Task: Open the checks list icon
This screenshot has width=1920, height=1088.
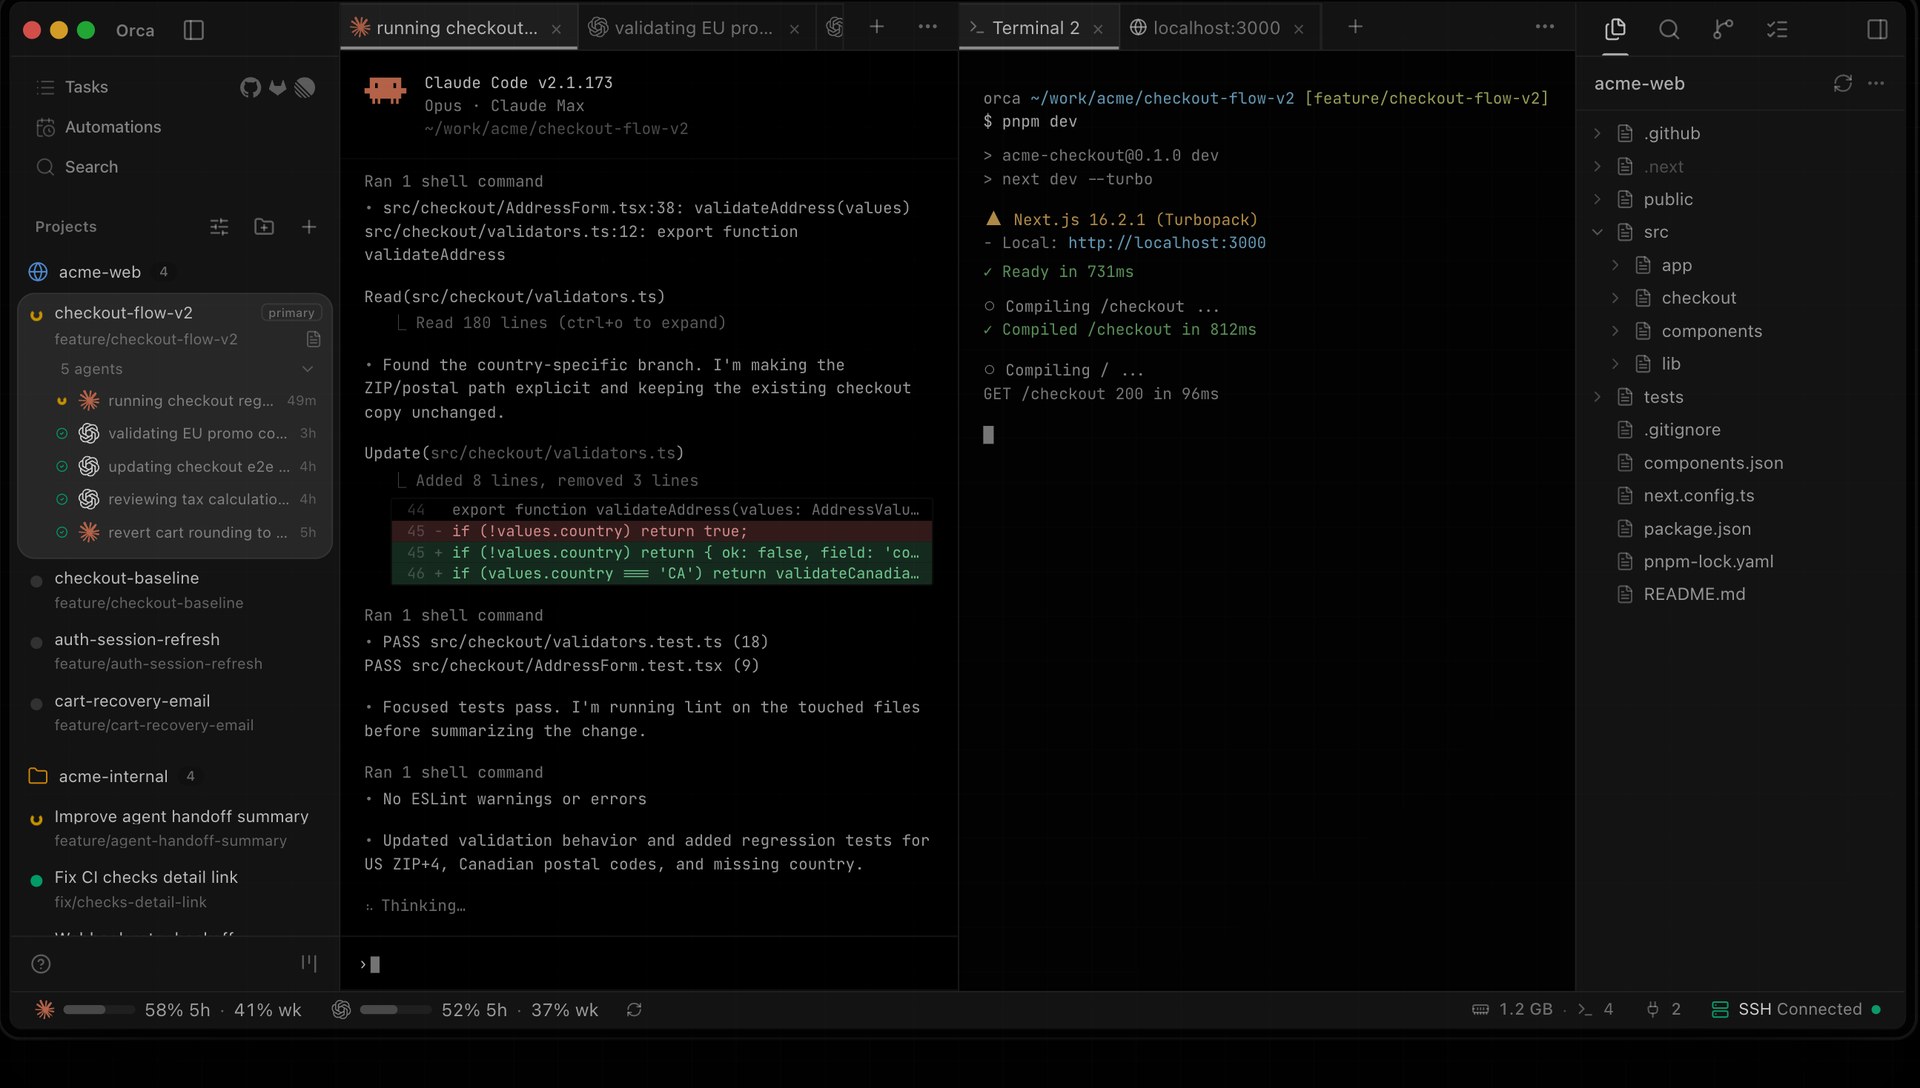Action: [1777, 29]
